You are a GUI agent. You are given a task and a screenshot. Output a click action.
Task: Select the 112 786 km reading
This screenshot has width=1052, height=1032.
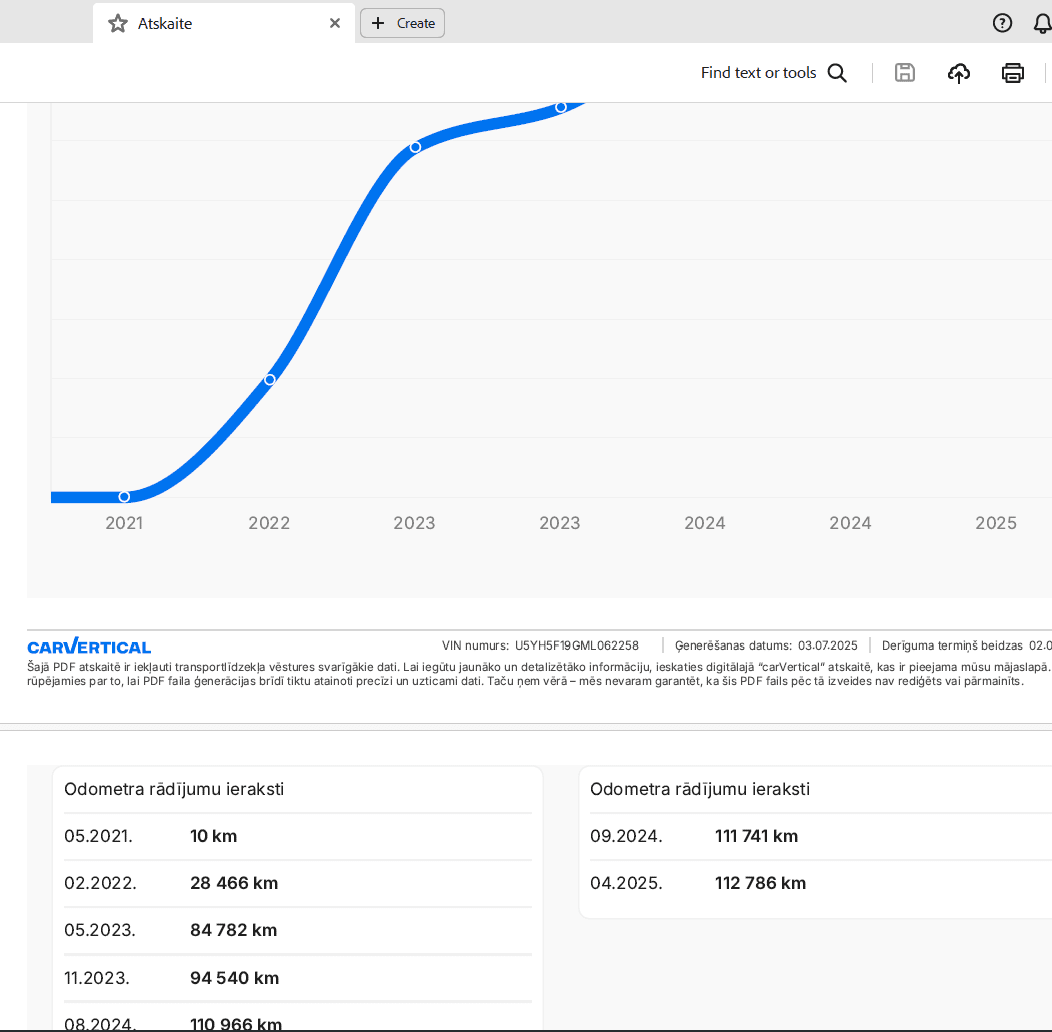coord(760,883)
